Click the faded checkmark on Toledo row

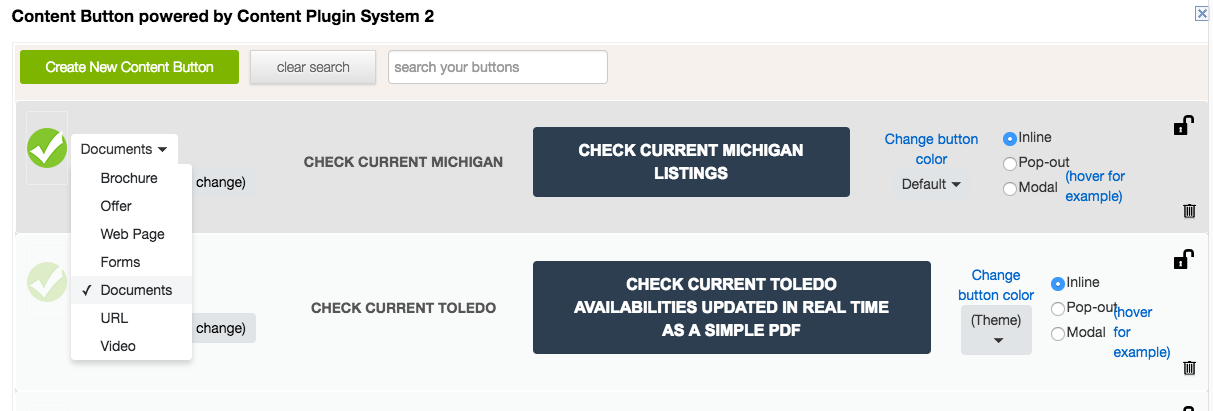click(x=46, y=282)
